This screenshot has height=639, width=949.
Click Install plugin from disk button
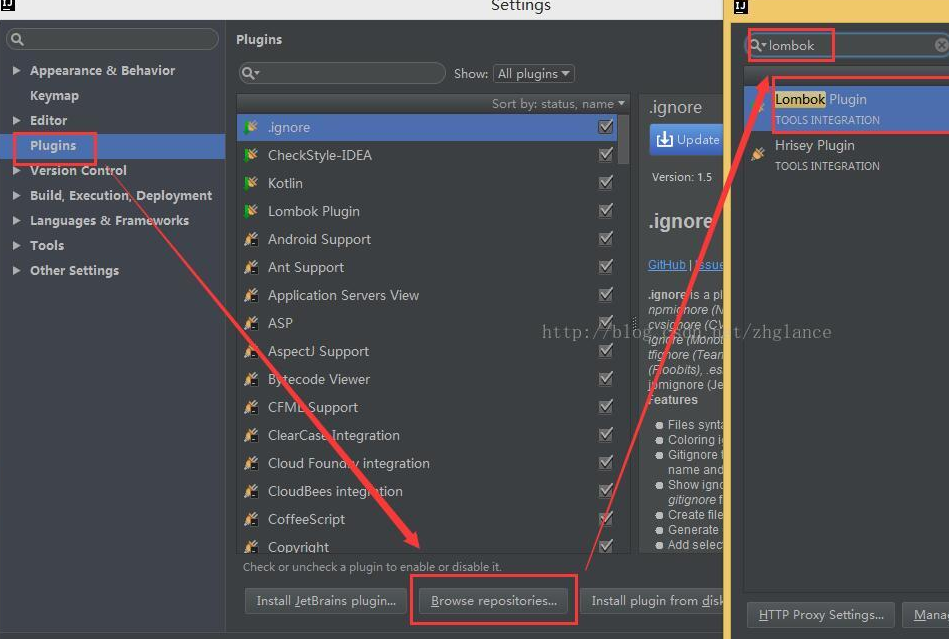click(x=652, y=601)
